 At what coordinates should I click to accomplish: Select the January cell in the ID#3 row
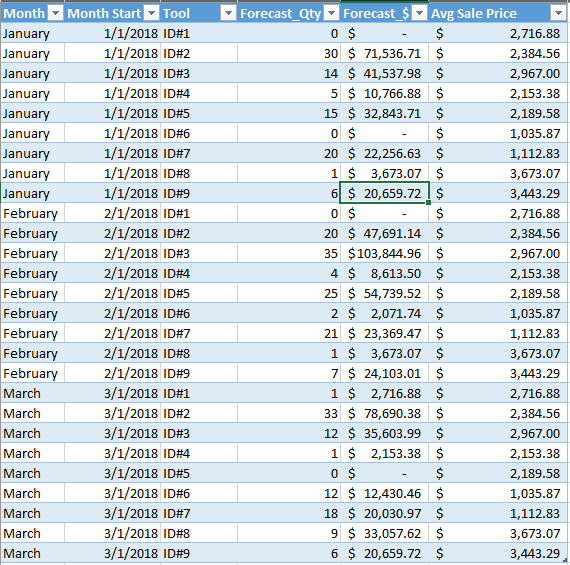(x=32, y=73)
